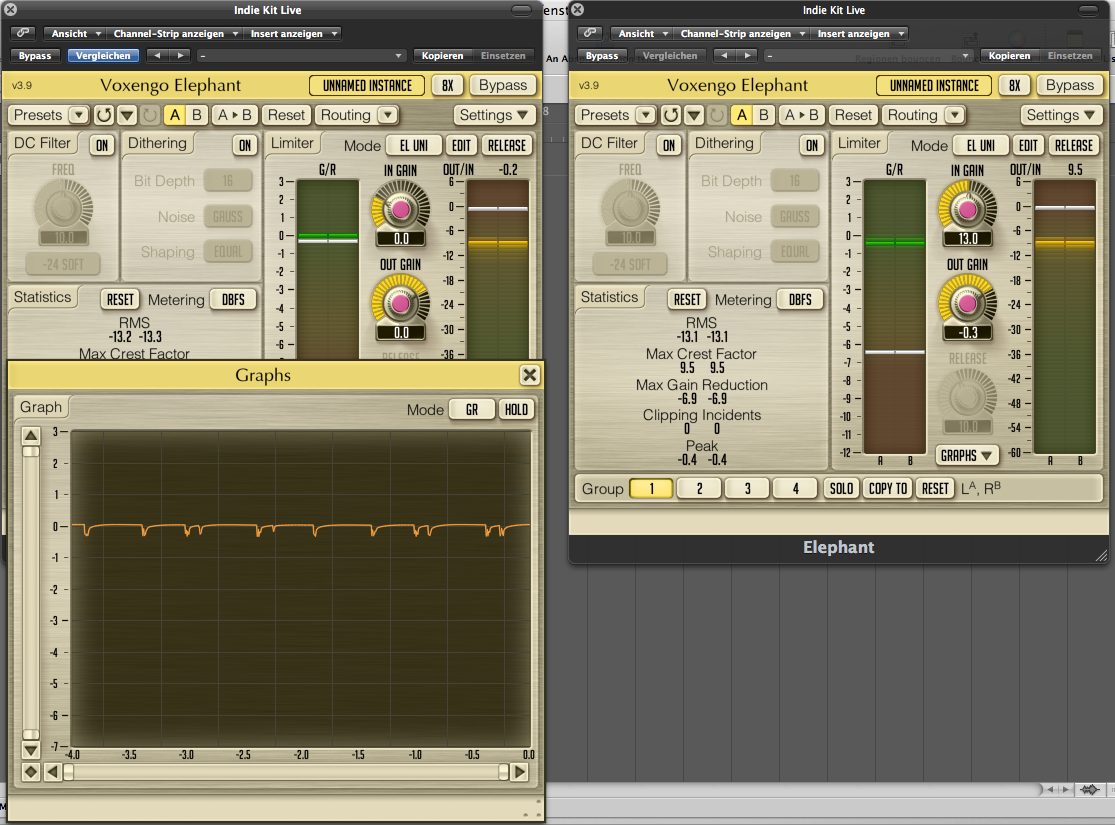Go to previous preset in window with highlighted Vergleichen

(x=157, y=55)
